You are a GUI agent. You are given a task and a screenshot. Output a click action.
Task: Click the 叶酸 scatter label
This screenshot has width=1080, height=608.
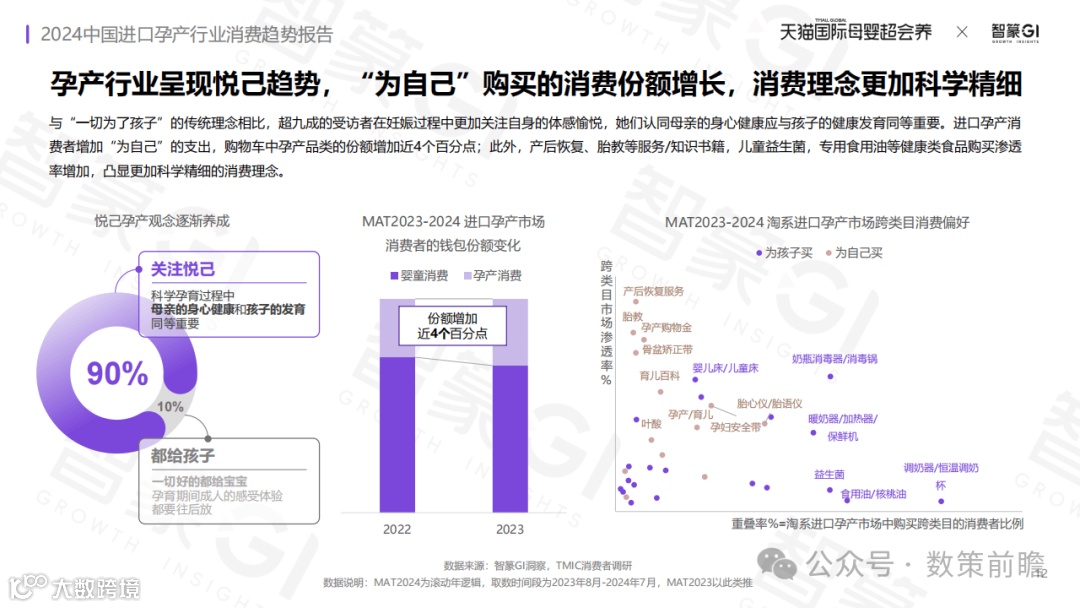pos(651,423)
